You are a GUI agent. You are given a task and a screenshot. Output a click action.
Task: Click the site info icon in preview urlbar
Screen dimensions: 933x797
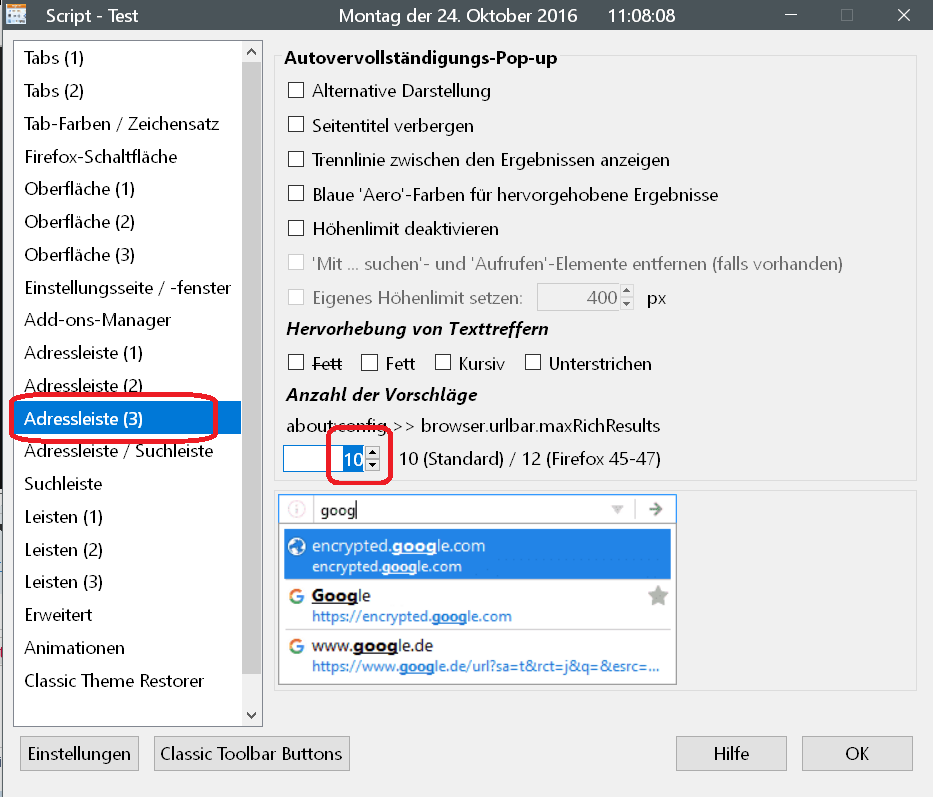(296, 510)
